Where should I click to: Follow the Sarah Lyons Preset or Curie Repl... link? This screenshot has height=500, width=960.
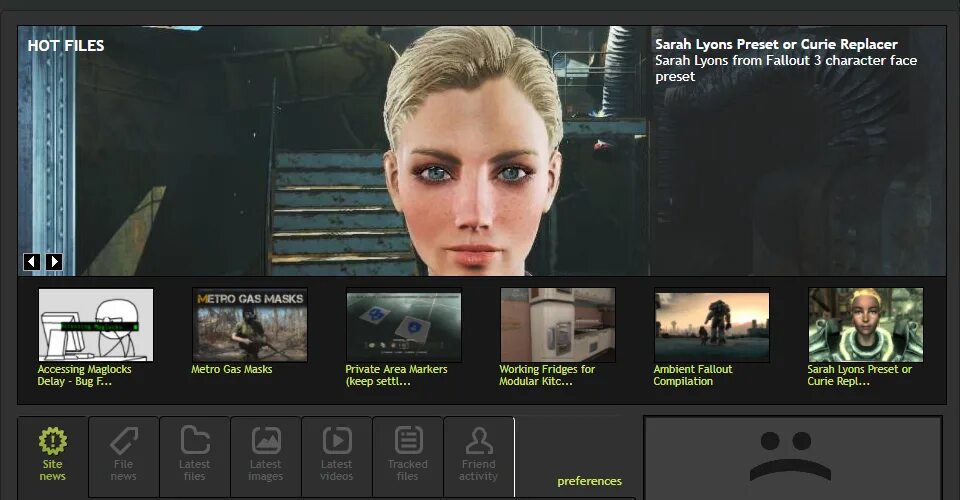[x=859, y=375]
